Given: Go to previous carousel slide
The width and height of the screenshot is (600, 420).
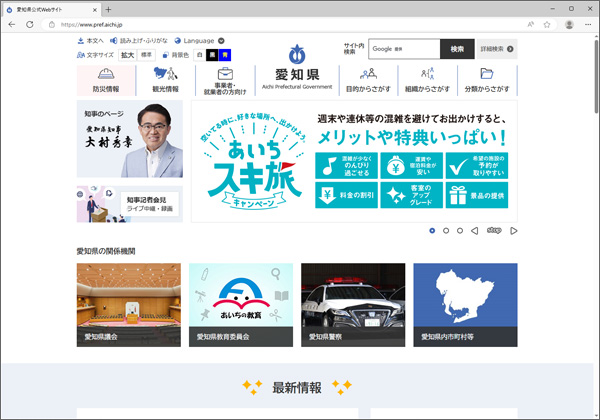Looking at the screenshot, I should (x=474, y=231).
